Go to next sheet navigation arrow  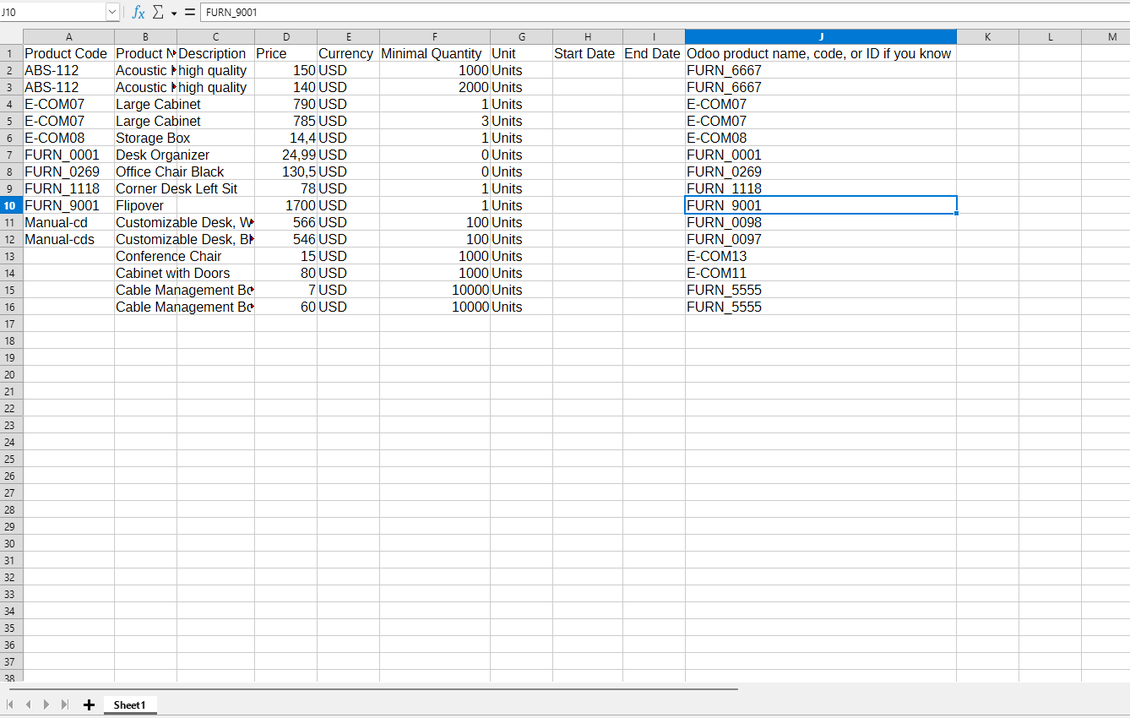pyautogui.click(x=46, y=705)
